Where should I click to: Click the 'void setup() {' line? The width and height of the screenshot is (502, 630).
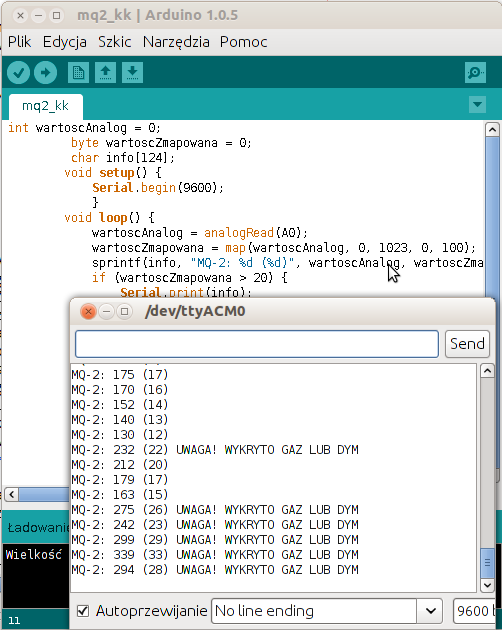click(113, 173)
